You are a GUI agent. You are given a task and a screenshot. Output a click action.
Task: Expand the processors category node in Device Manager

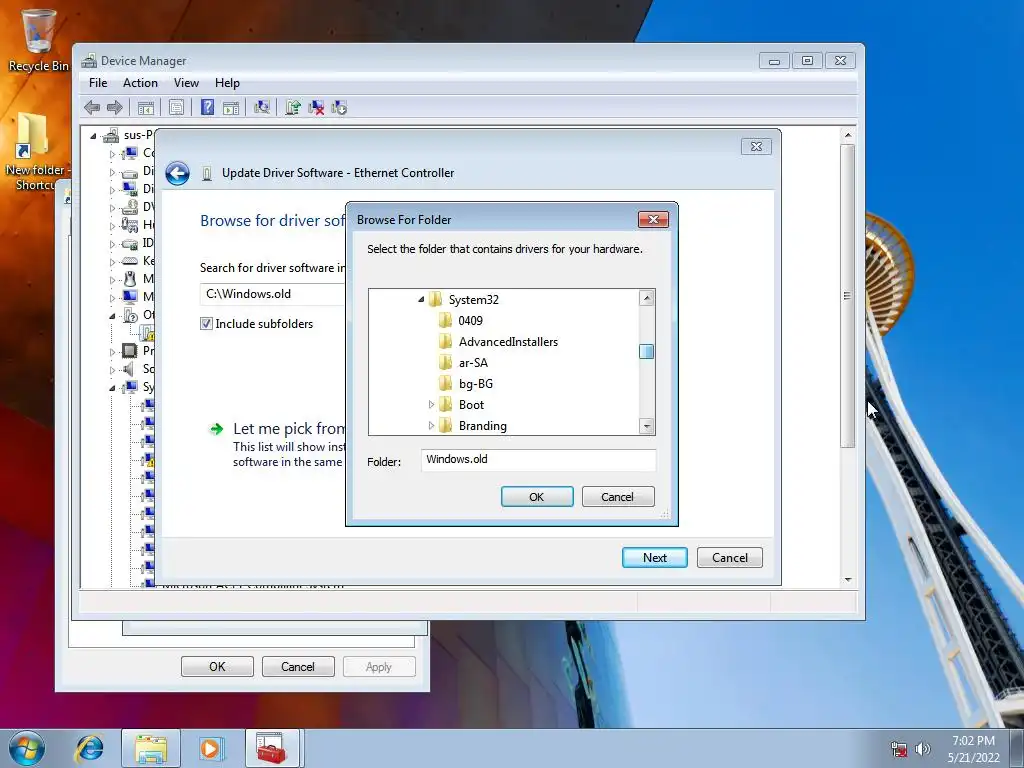click(x=112, y=352)
